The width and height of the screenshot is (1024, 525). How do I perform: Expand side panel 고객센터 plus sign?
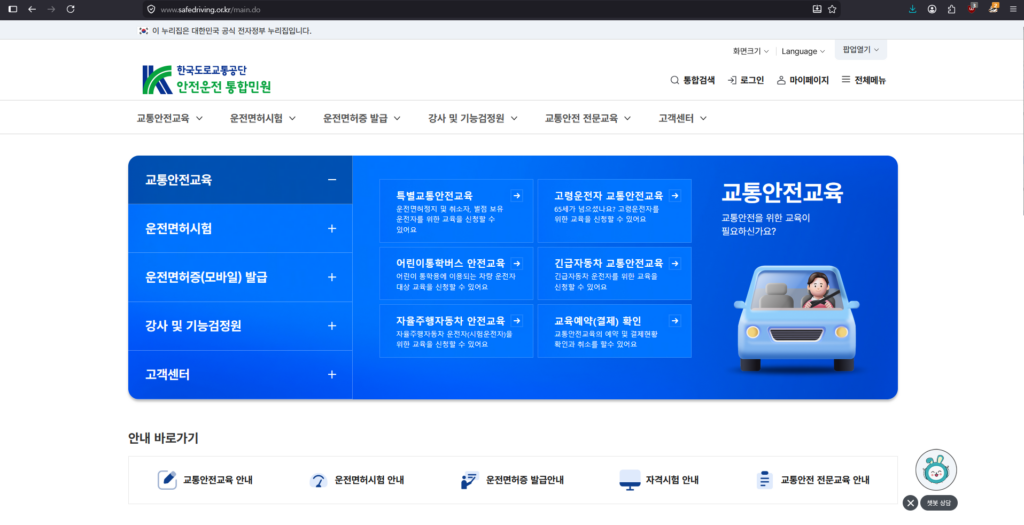(332, 374)
